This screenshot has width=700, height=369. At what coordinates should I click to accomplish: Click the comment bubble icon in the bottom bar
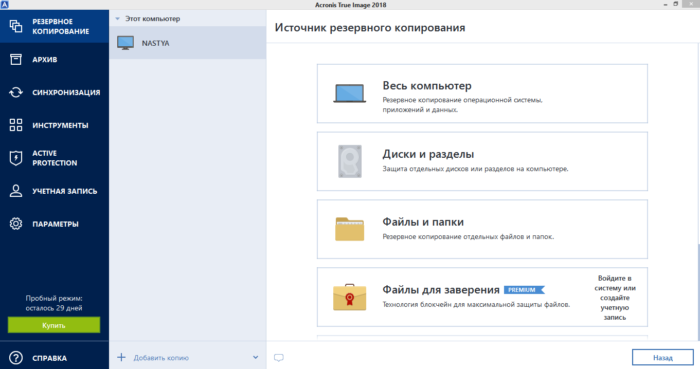279,357
